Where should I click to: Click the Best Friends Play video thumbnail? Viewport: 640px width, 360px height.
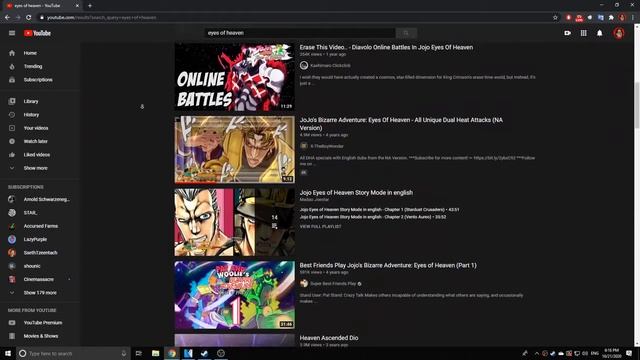click(x=234, y=295)
